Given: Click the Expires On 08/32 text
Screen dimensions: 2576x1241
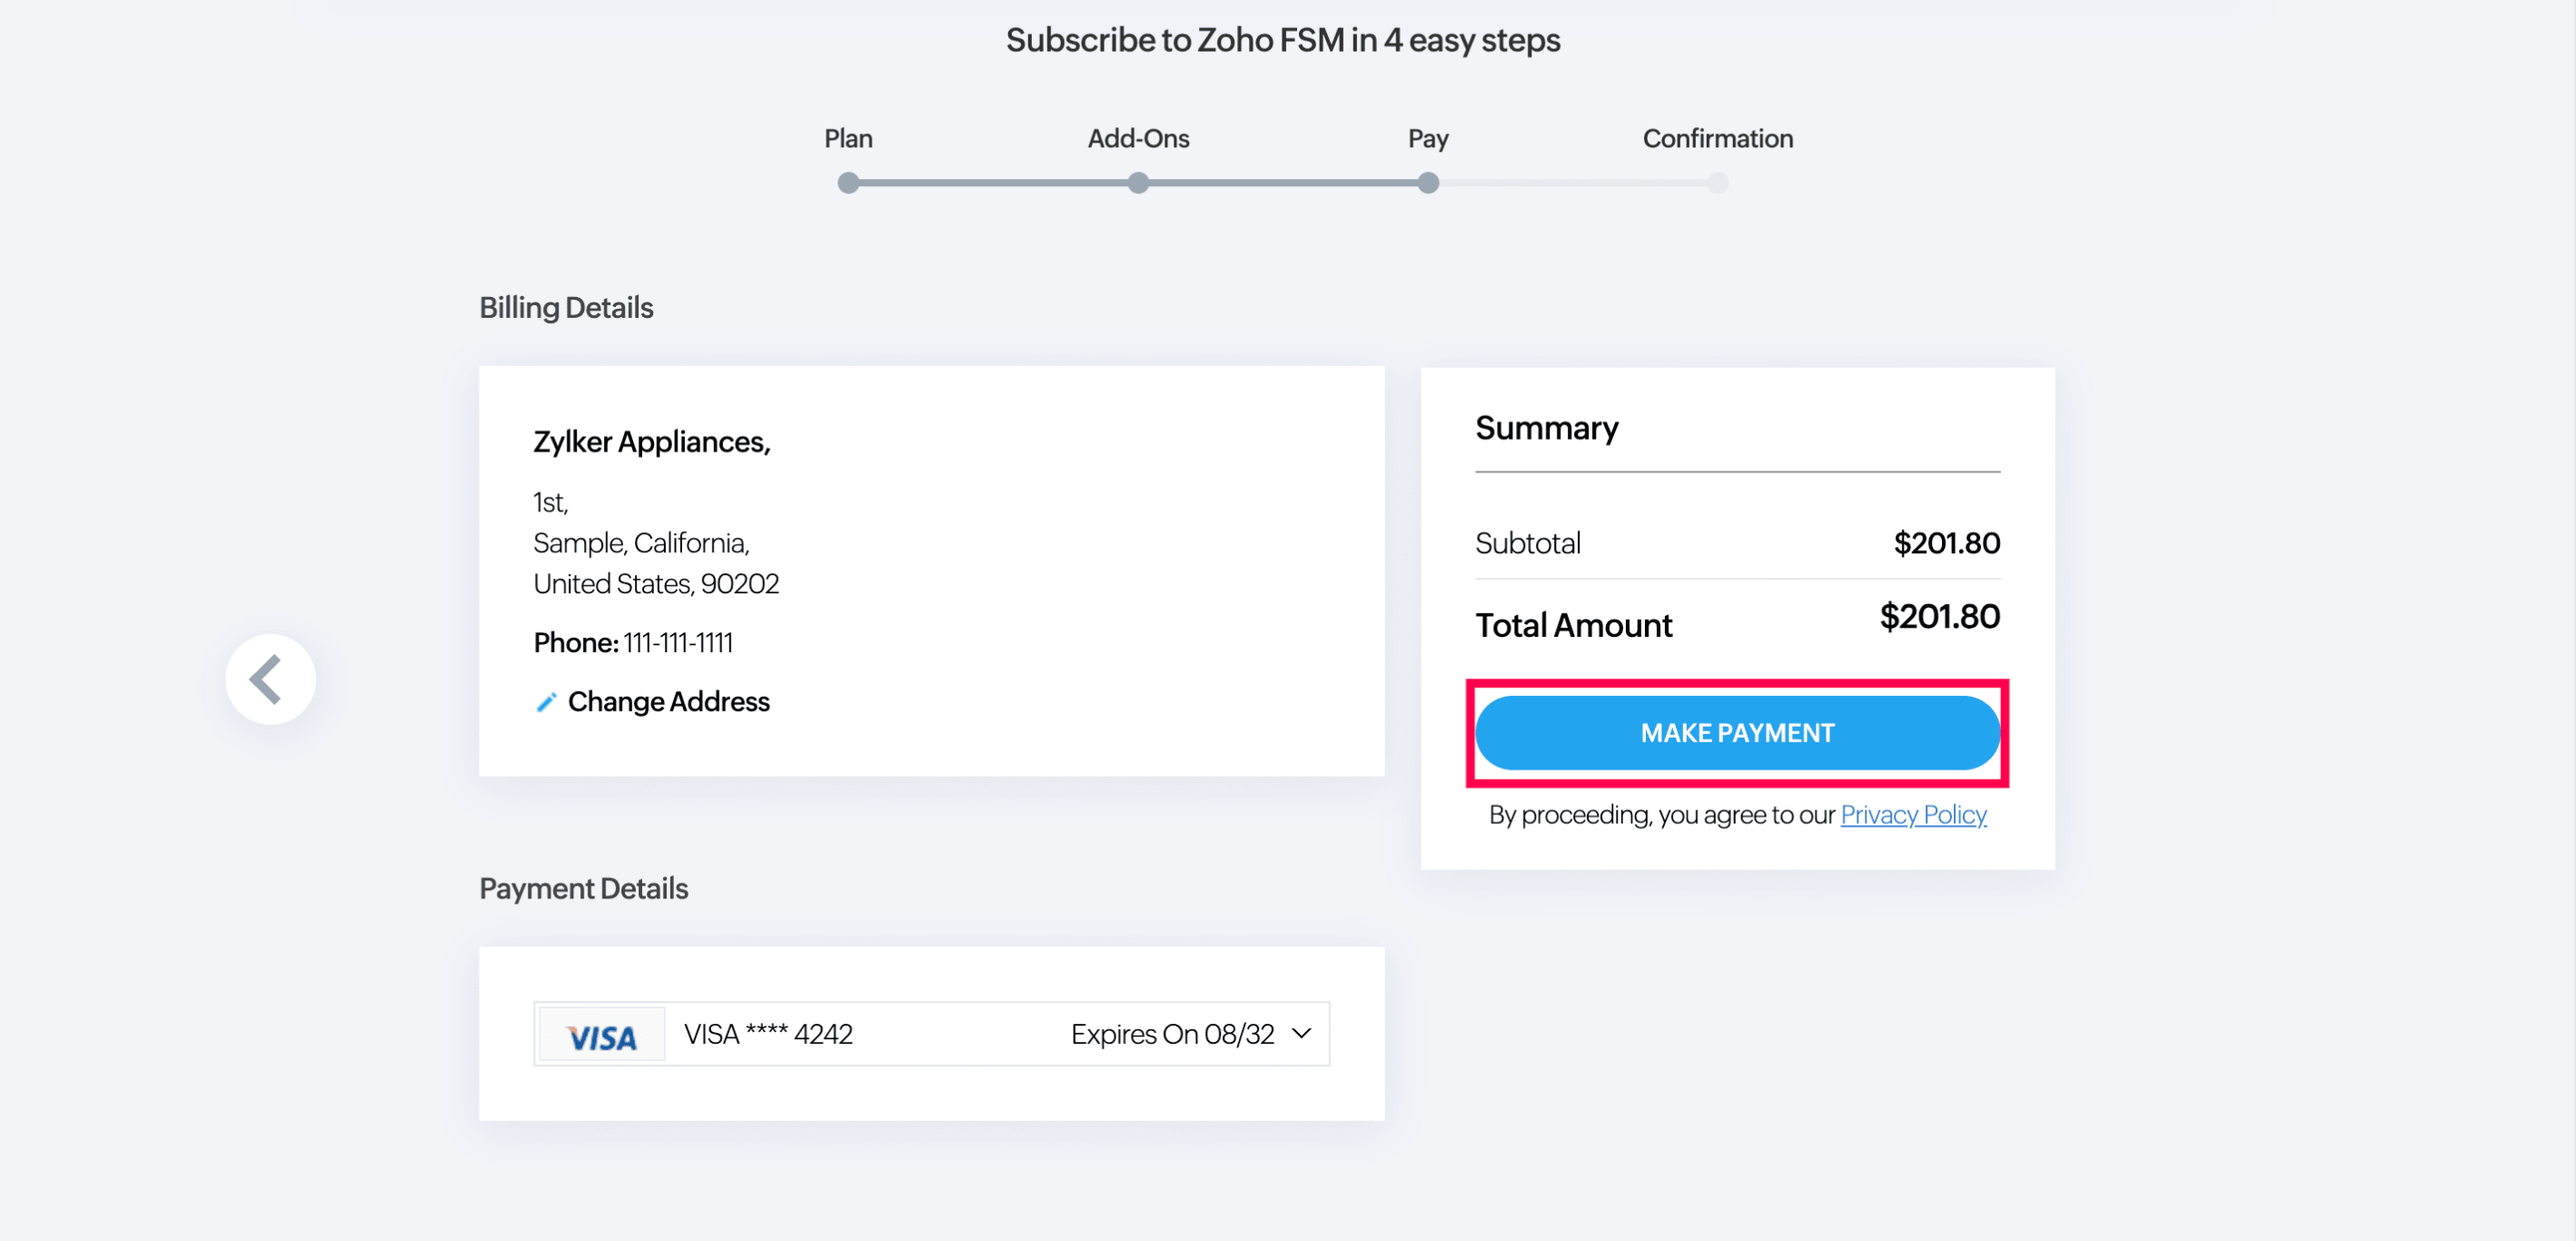Looking at the screenshot, I should [1172, 1034].
